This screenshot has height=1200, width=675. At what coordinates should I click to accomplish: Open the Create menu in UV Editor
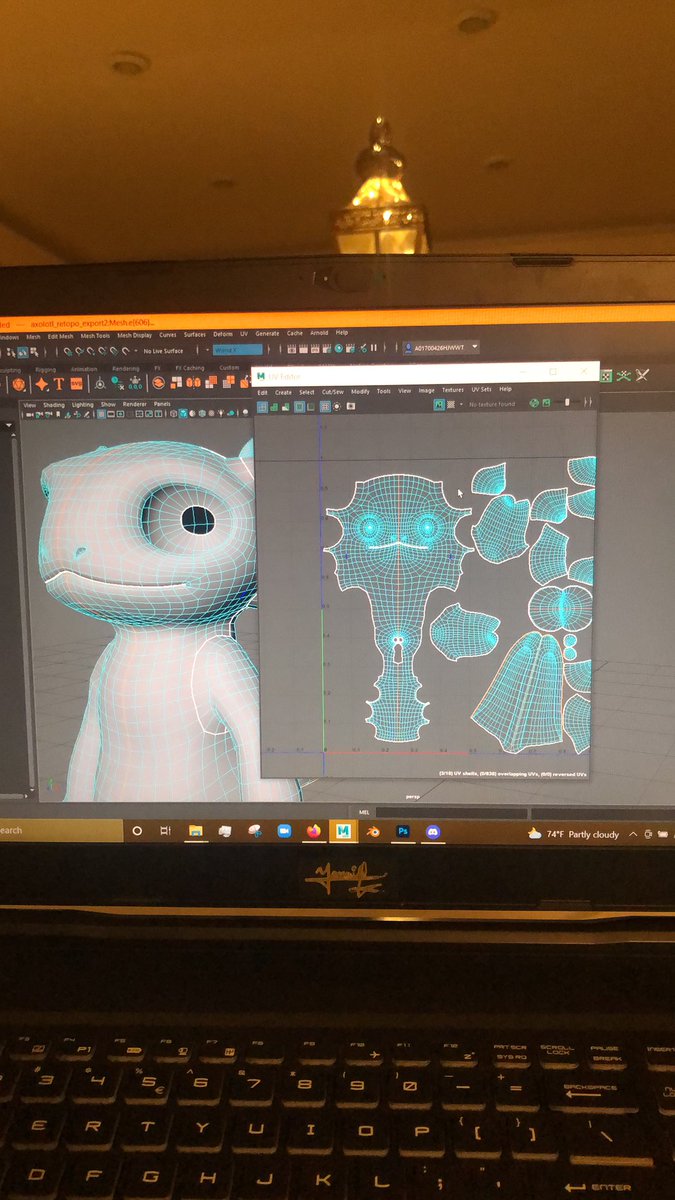(283, 392)
